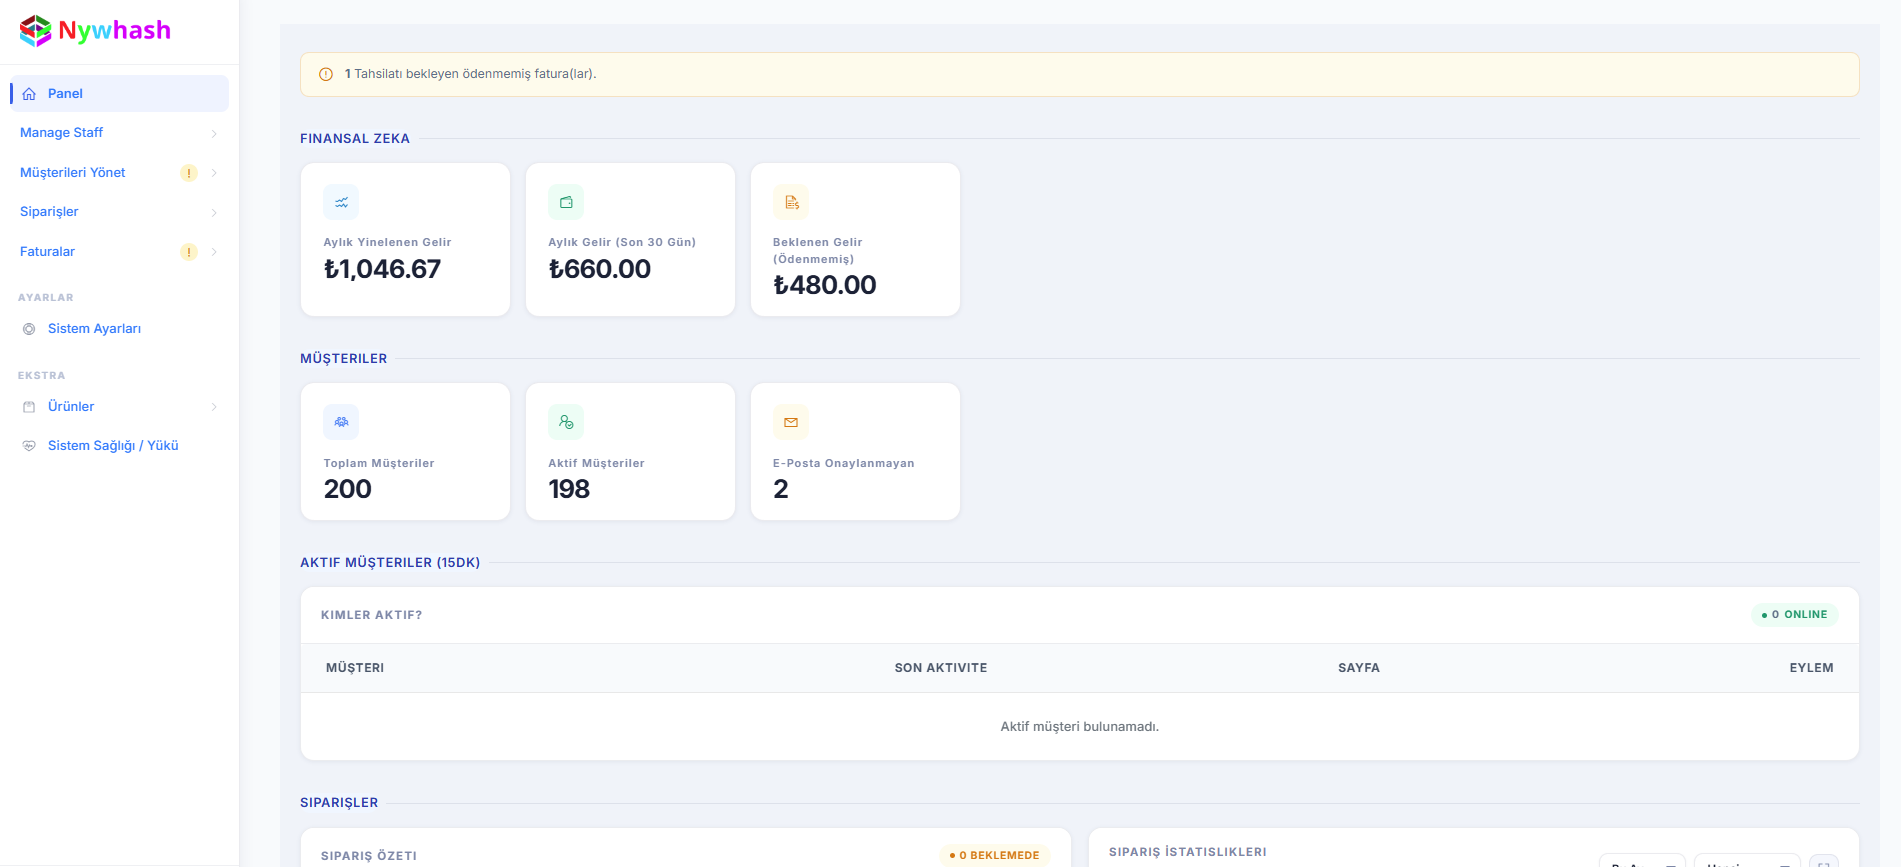Click the E-Posta Onaylanmayan count 2
This screenshot has width=1901, height=867.
click(781, 489)
